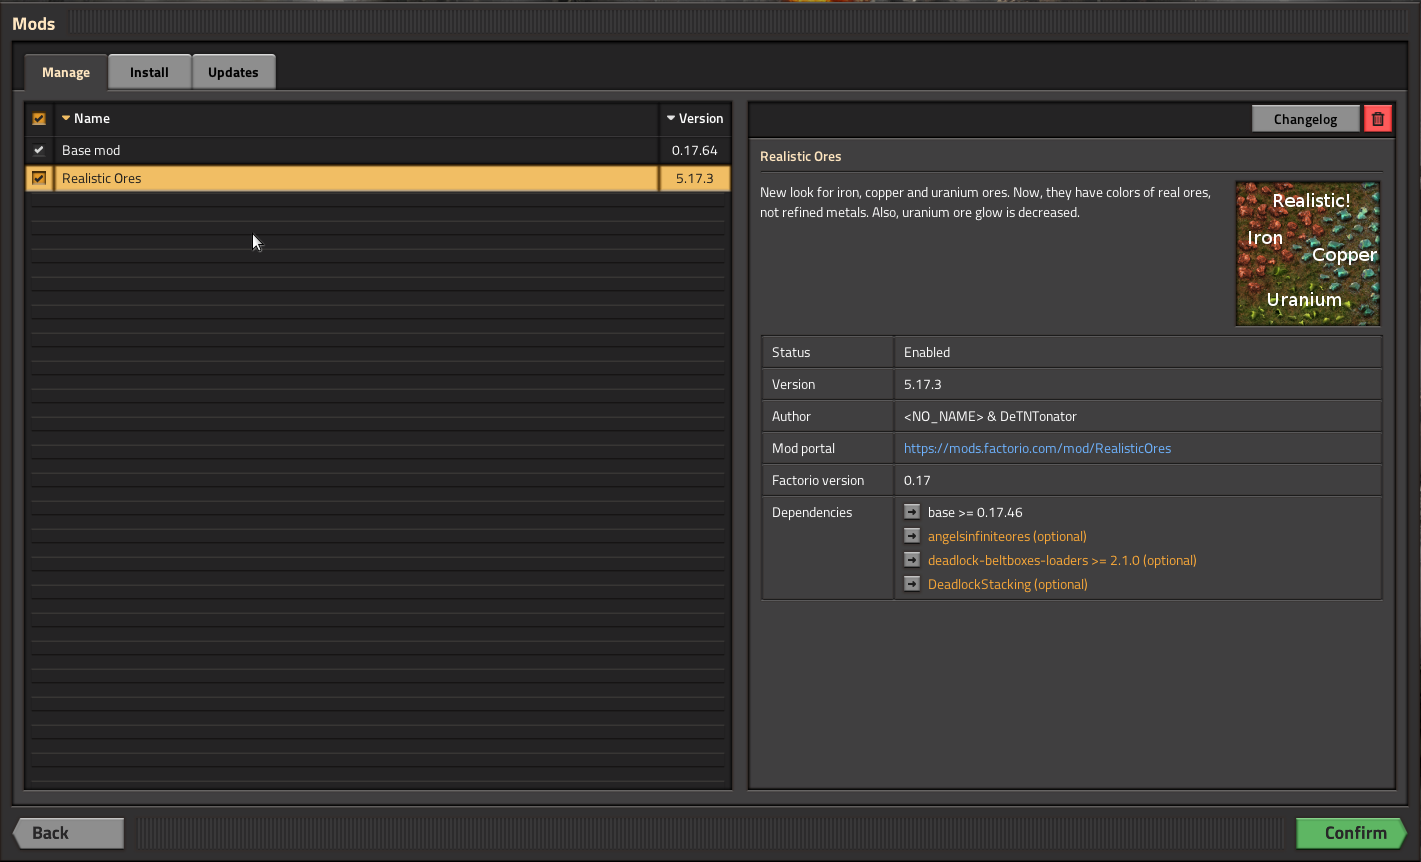Click the mod description text about ores

click(x=985, y=202)
